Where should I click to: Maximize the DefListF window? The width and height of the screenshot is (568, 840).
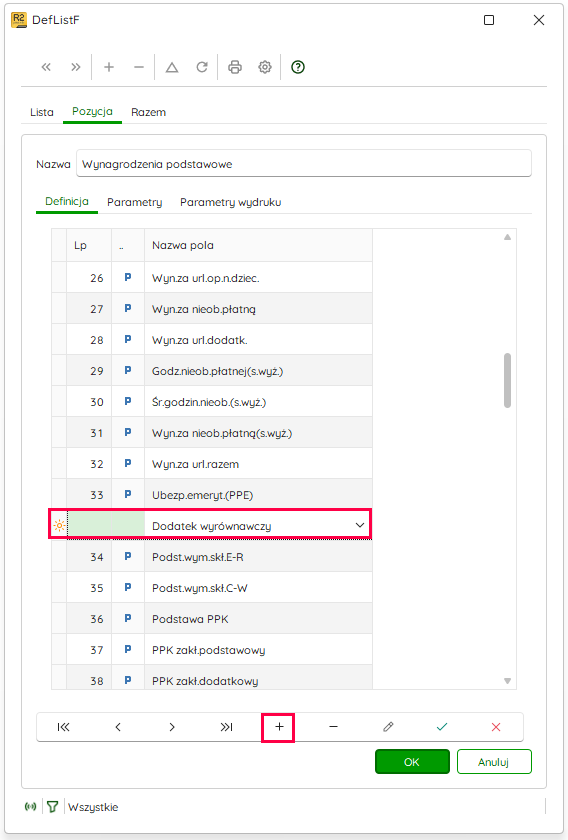point(489,20)
